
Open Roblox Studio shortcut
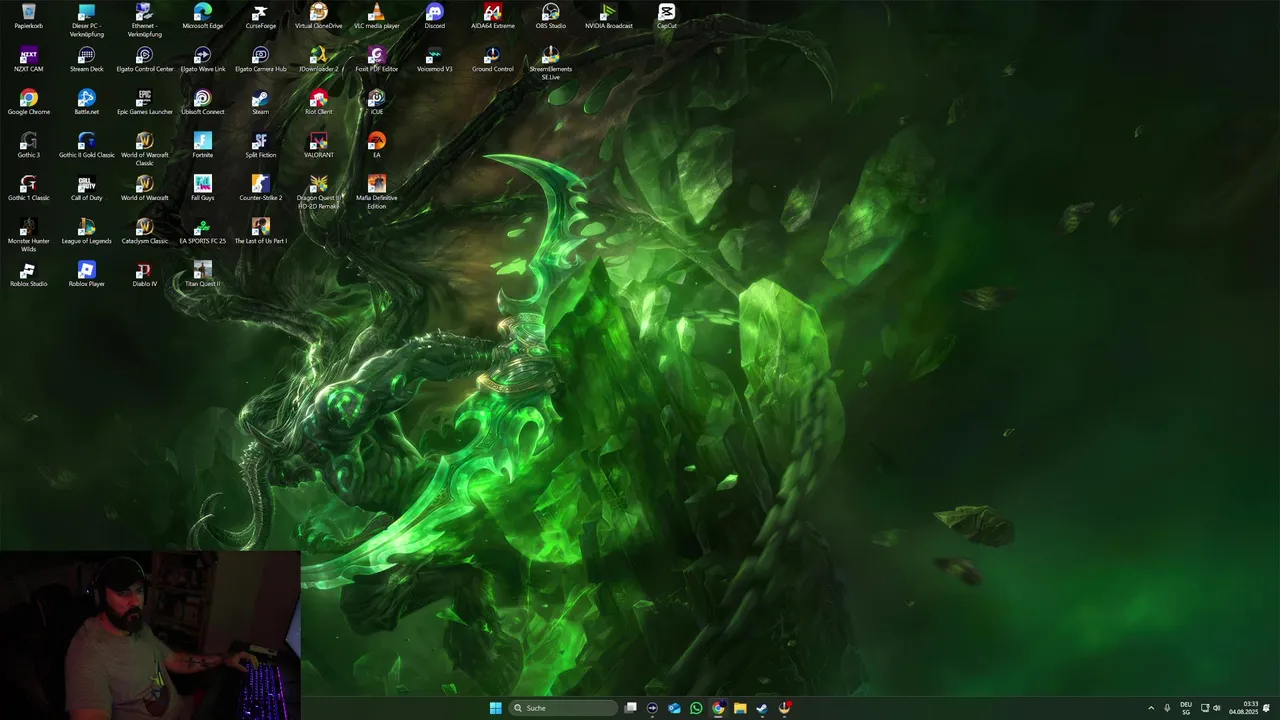(x=29, y=274)
